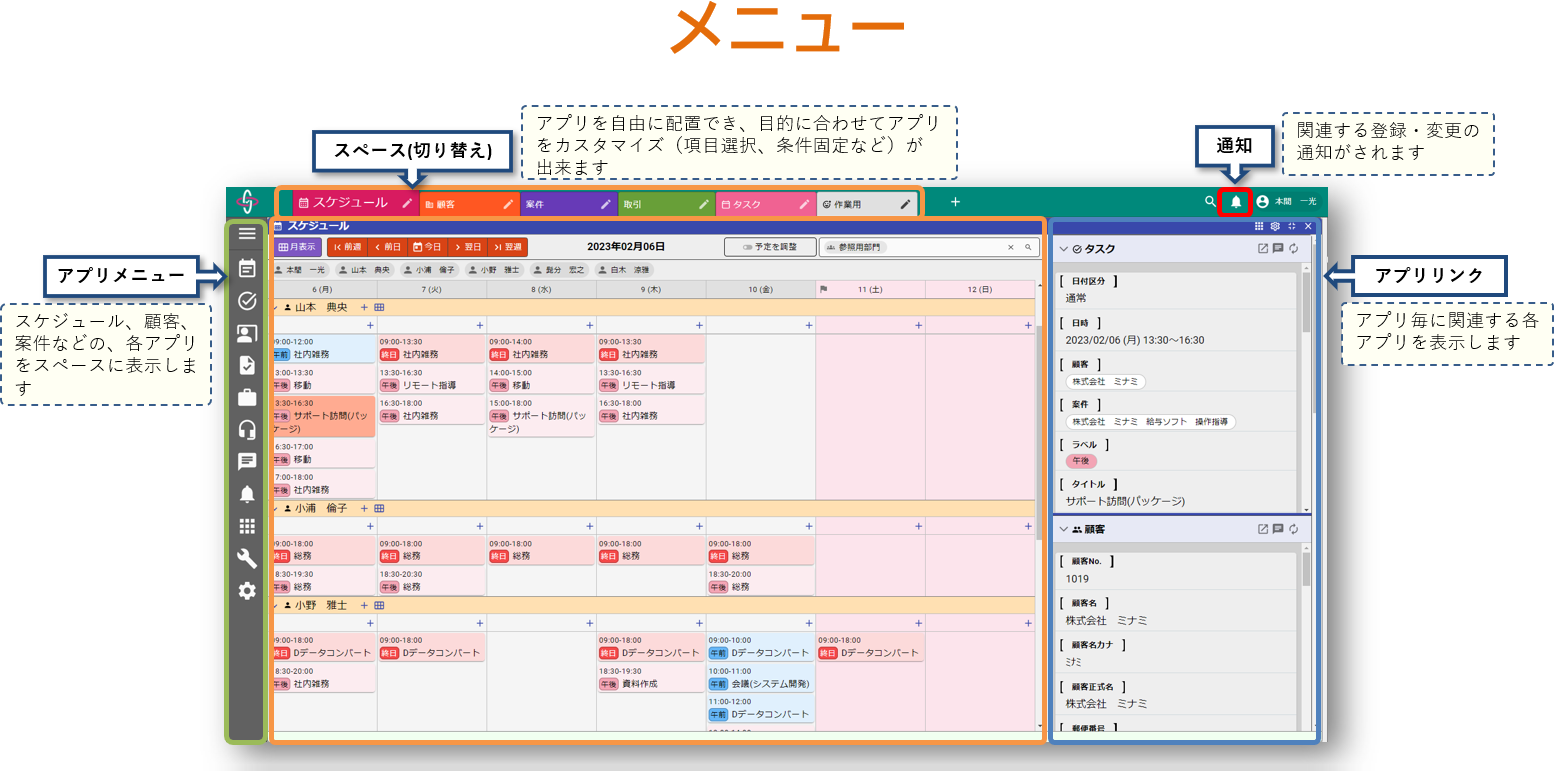Edit the スケジュール space tab pencil
The image size is (1561, 771).
click(407, 203)
